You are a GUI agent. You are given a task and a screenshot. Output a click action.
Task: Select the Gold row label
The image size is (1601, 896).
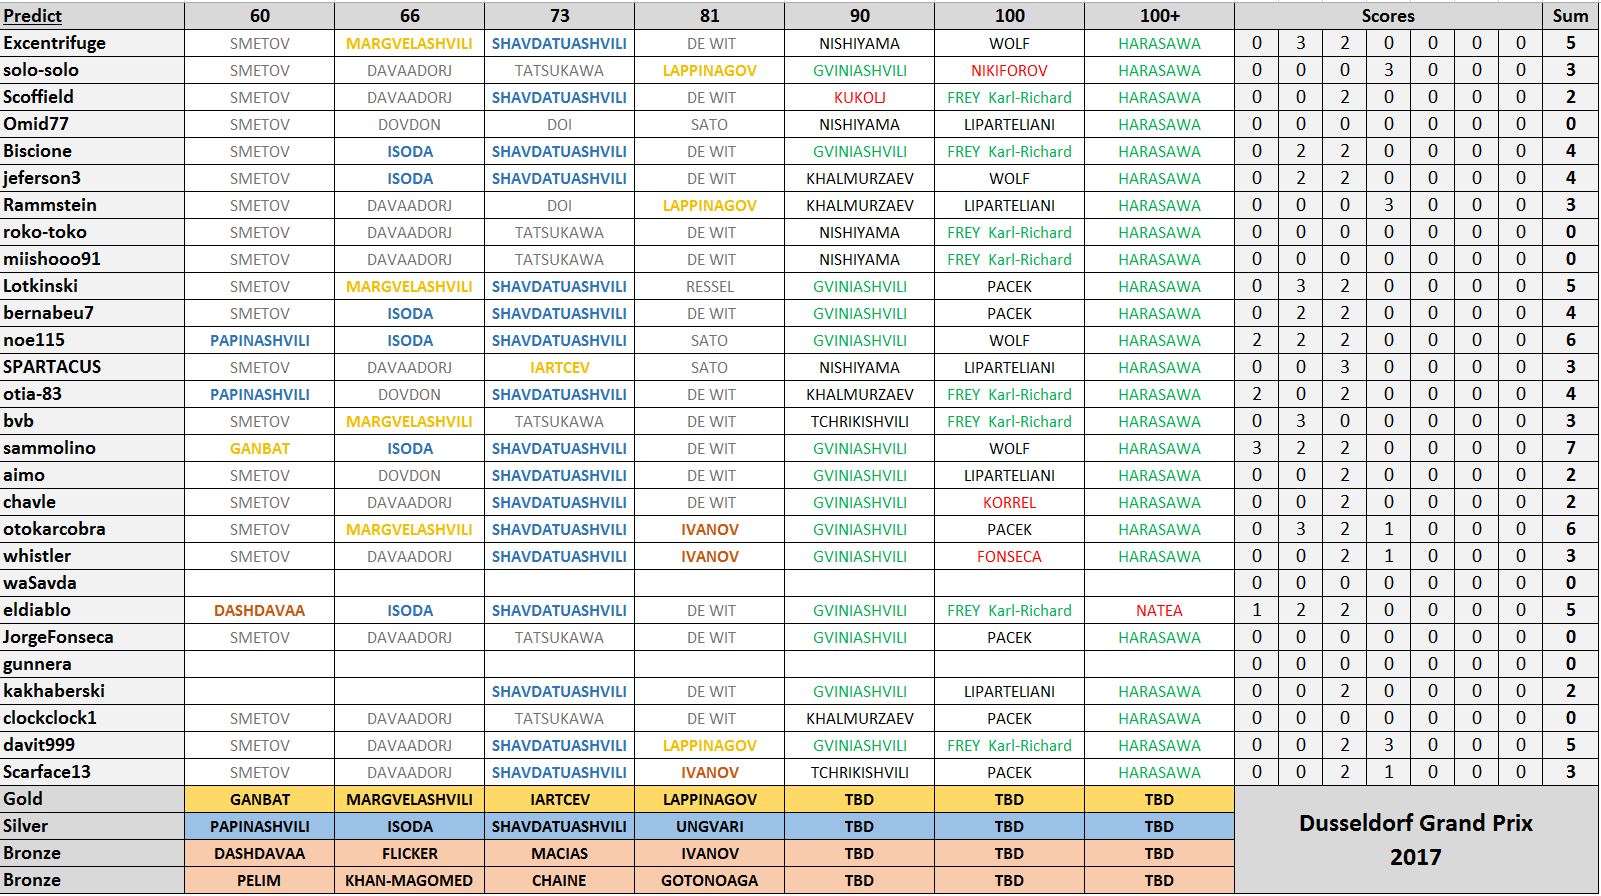tap(92, 799)
